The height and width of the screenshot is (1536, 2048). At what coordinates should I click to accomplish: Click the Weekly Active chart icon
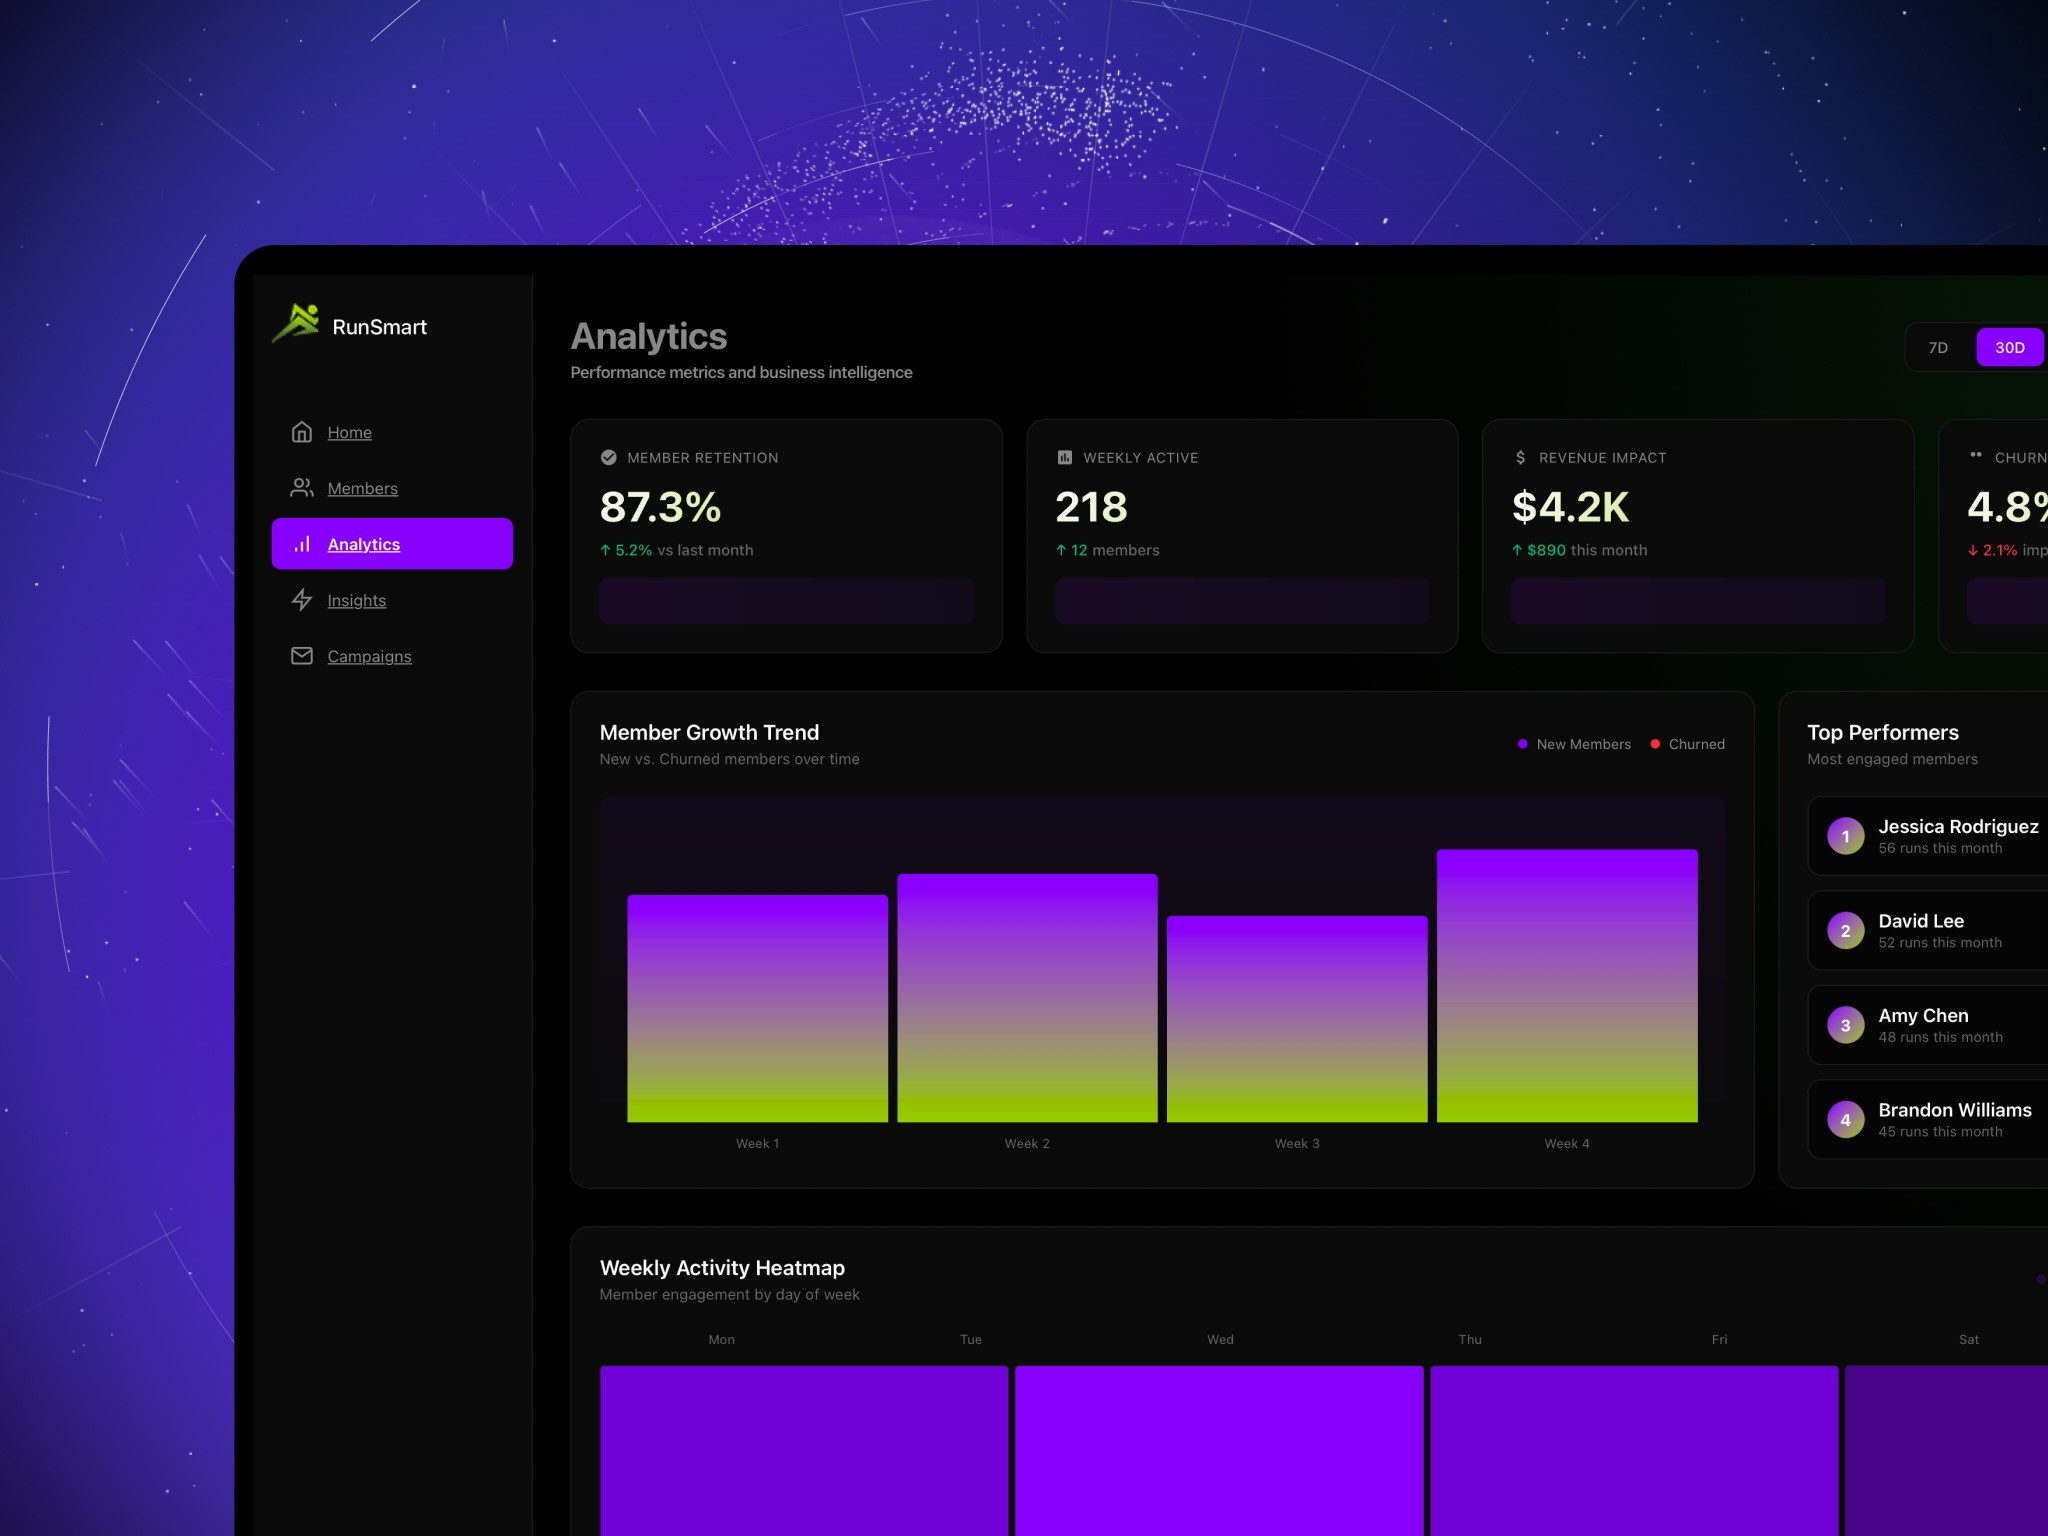(x=1064, y=457)
